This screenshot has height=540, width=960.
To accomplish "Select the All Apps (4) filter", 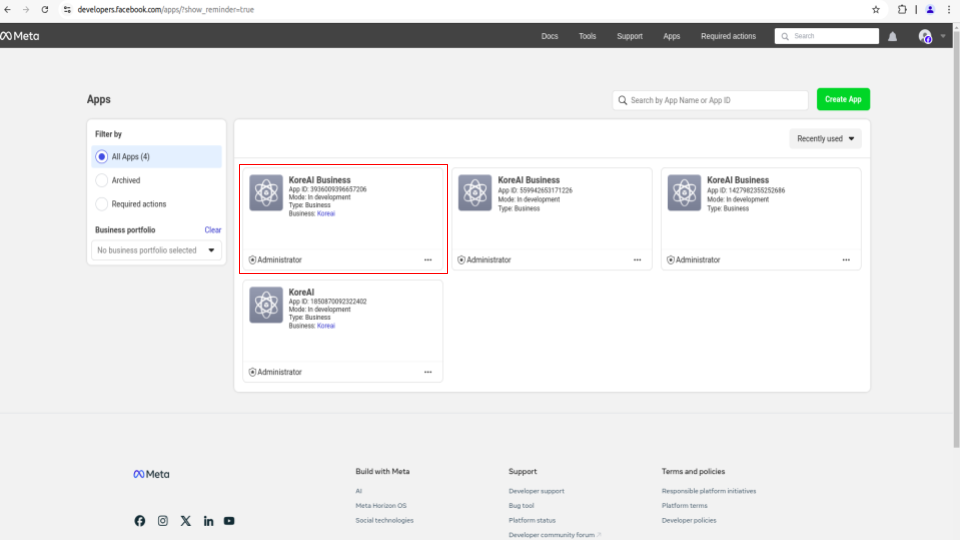I will coord(157,157).
